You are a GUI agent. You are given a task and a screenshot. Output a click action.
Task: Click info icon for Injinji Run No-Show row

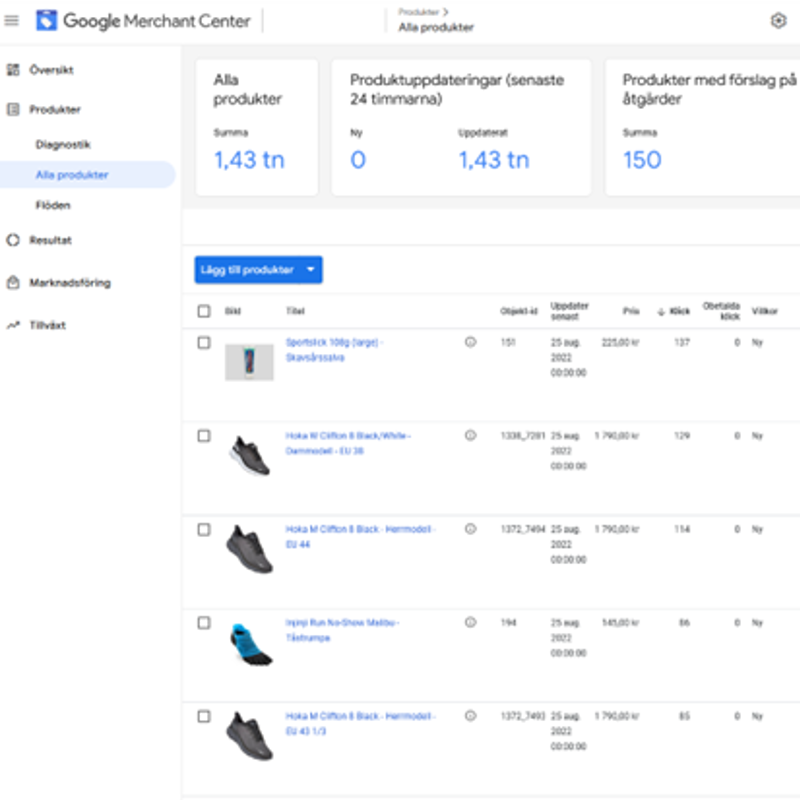pos(470,622)
